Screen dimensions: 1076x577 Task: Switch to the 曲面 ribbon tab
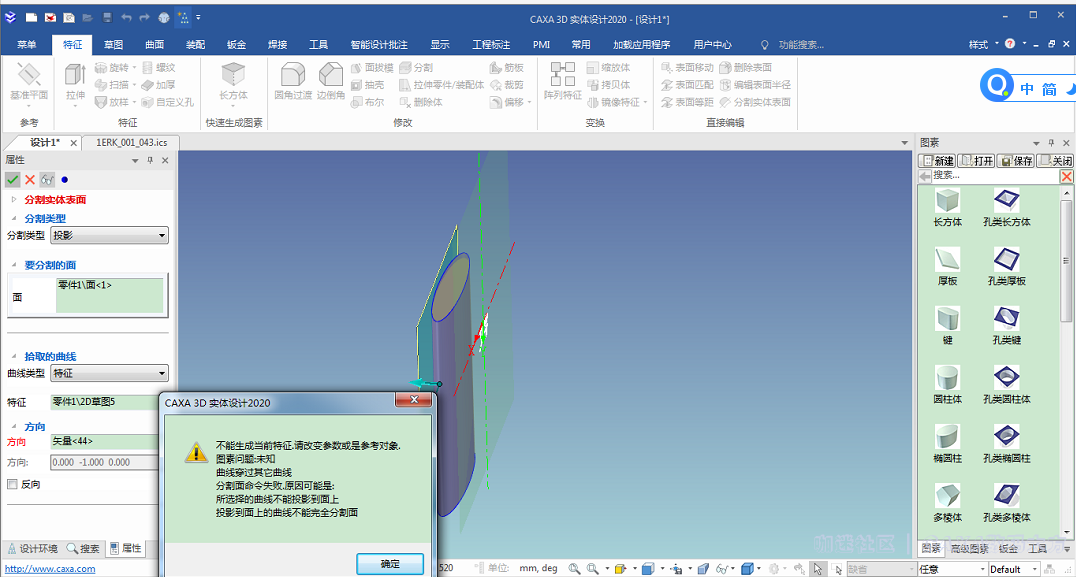(154, 45)
